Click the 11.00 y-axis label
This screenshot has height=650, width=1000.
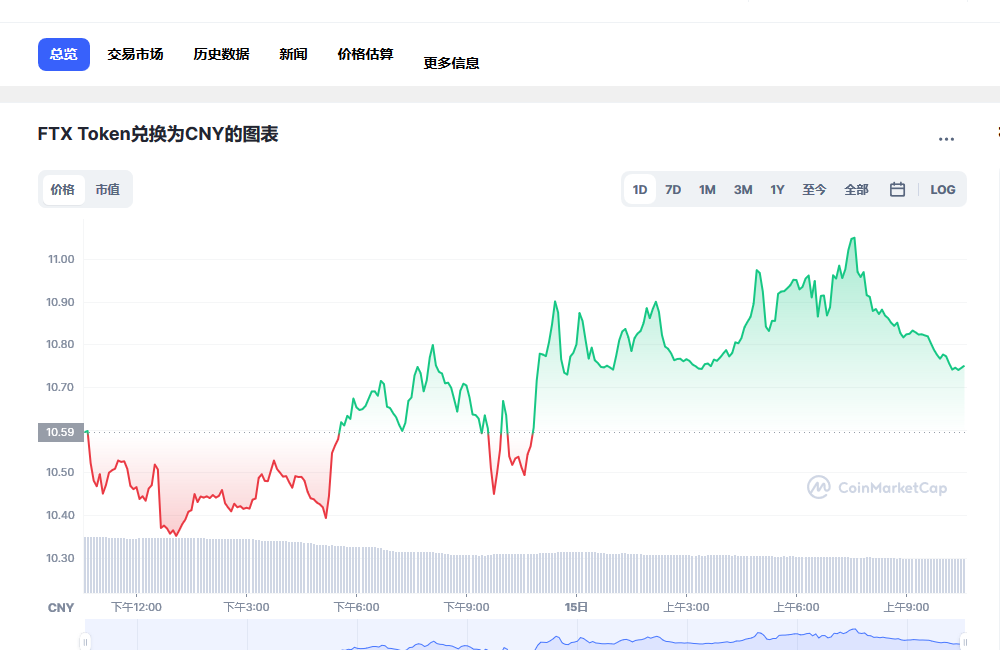click(61, 259)
